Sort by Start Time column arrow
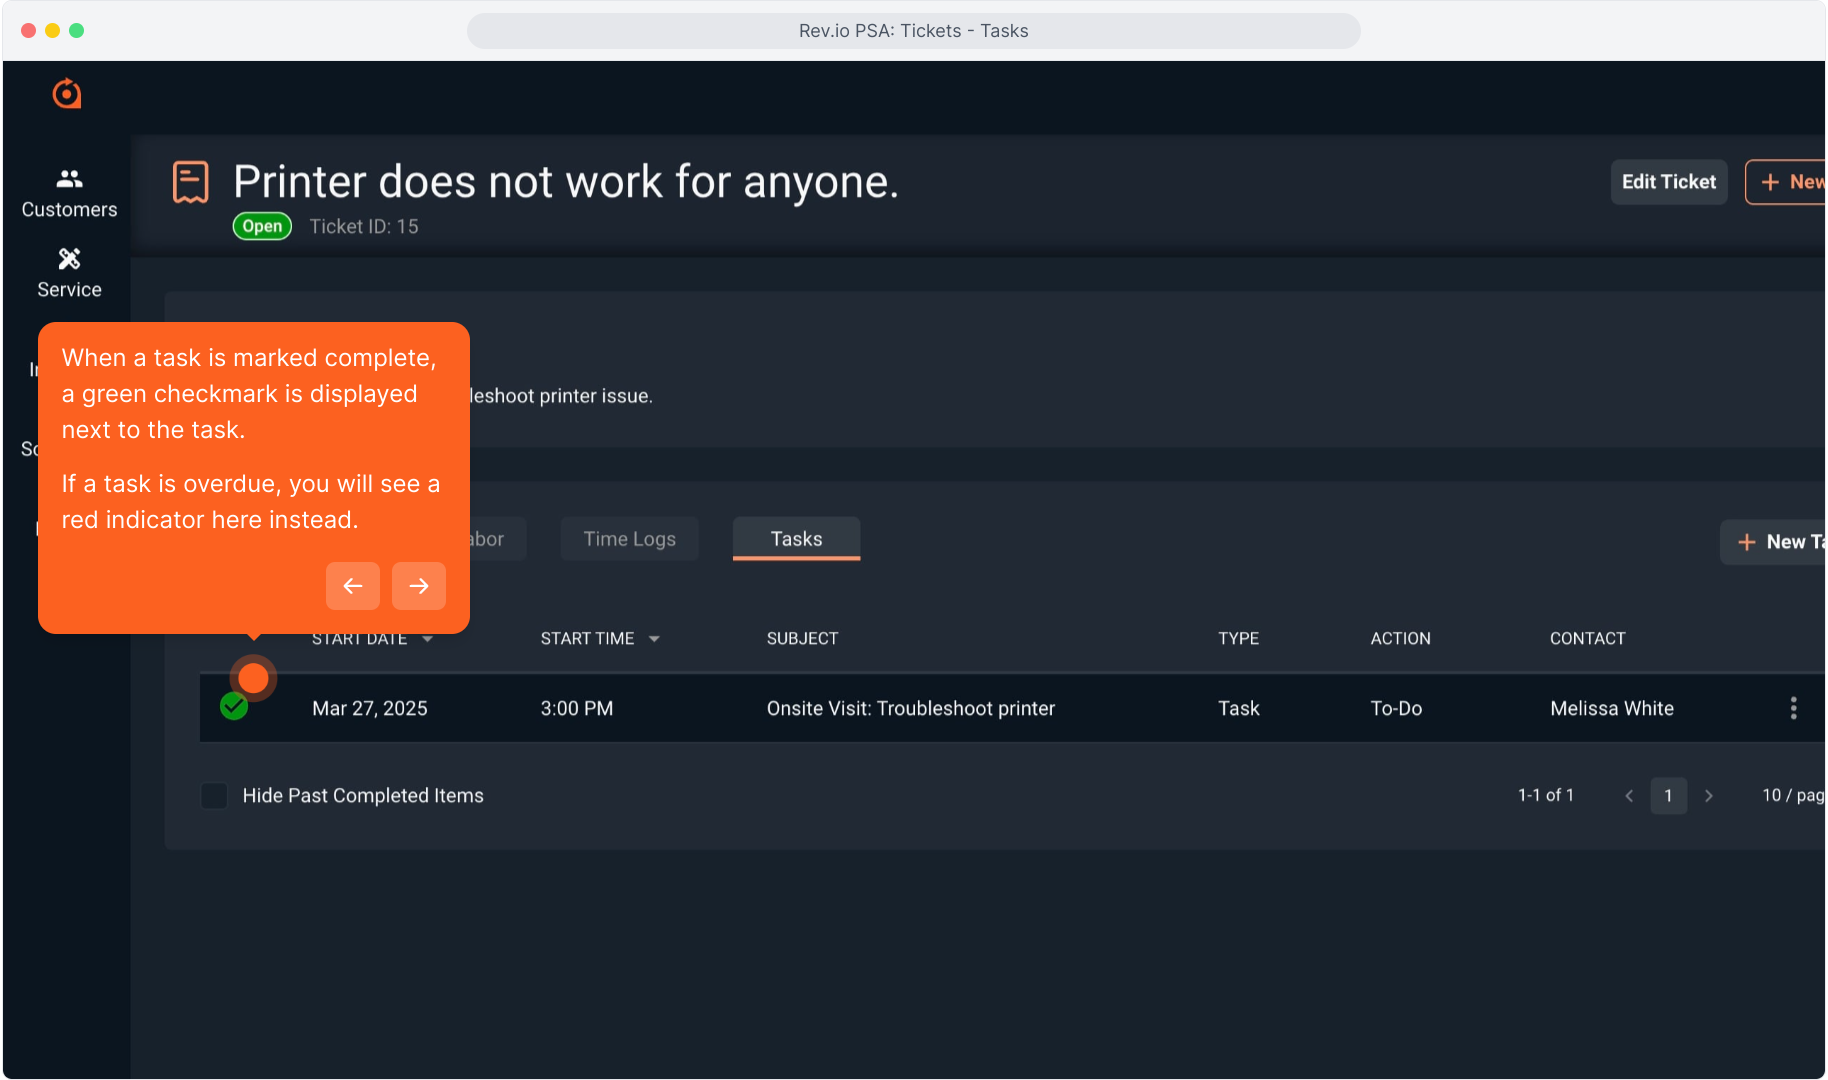The height and width of the screenshot is (1080, 1828). [x=654, y=639]
